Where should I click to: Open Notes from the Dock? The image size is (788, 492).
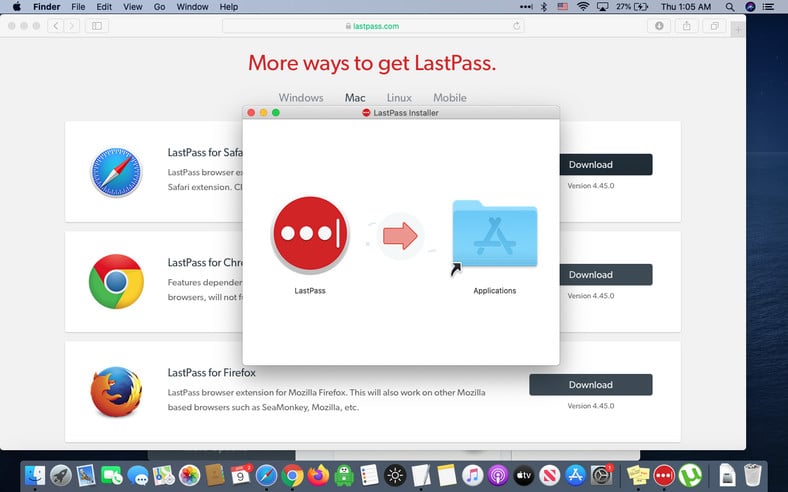tap(446, 475)
